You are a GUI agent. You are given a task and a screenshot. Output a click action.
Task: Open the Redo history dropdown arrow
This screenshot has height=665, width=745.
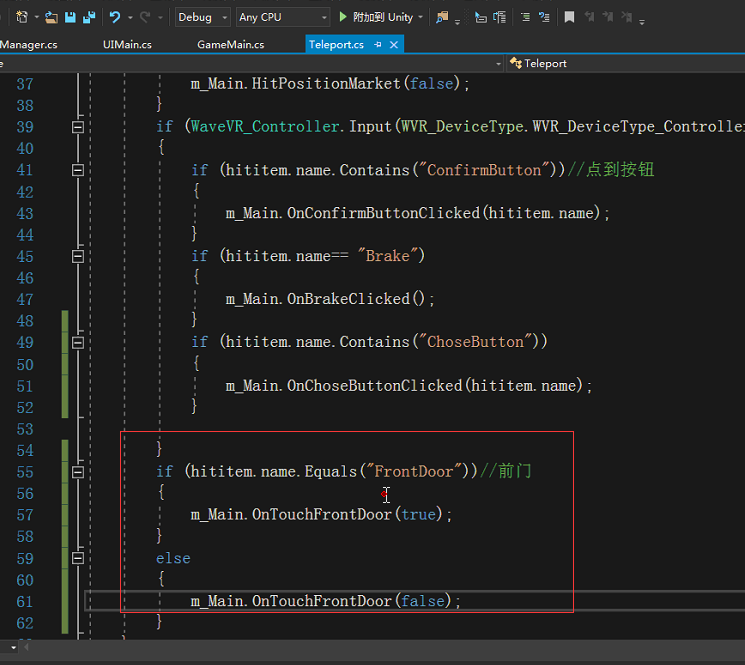pos(160,18)
